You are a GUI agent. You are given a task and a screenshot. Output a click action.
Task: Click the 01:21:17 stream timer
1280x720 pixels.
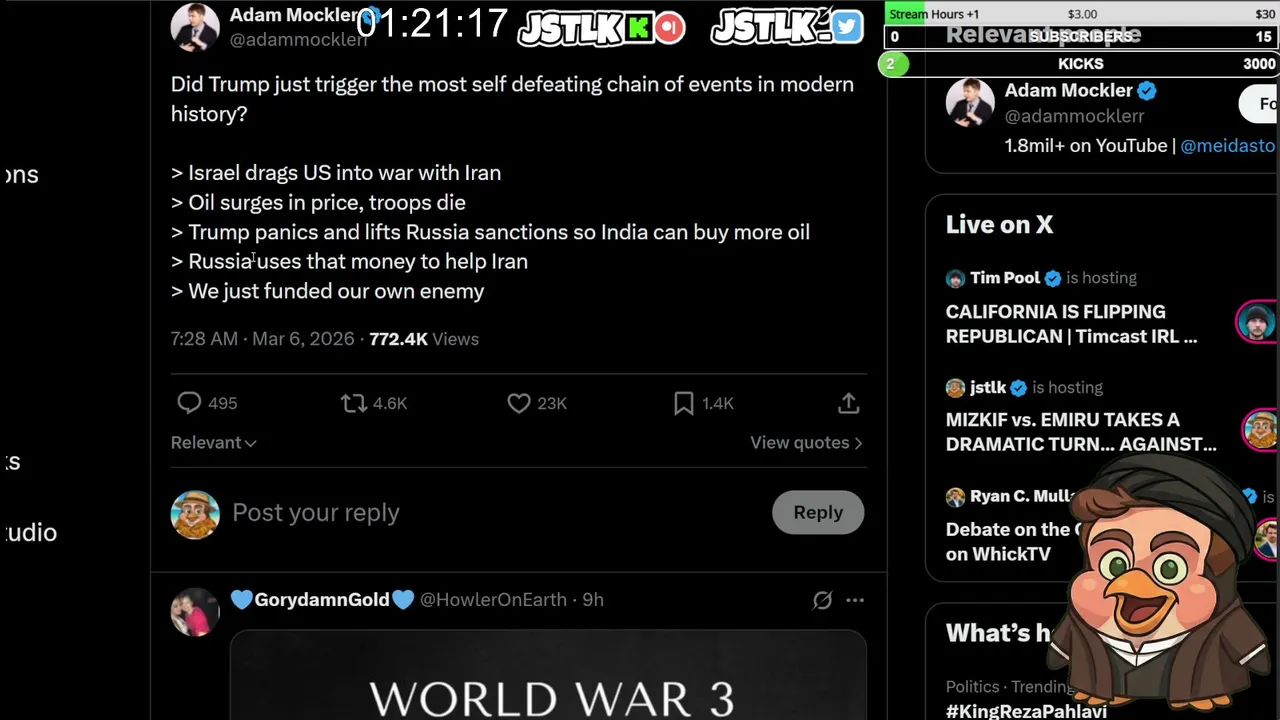click(432, 23)
